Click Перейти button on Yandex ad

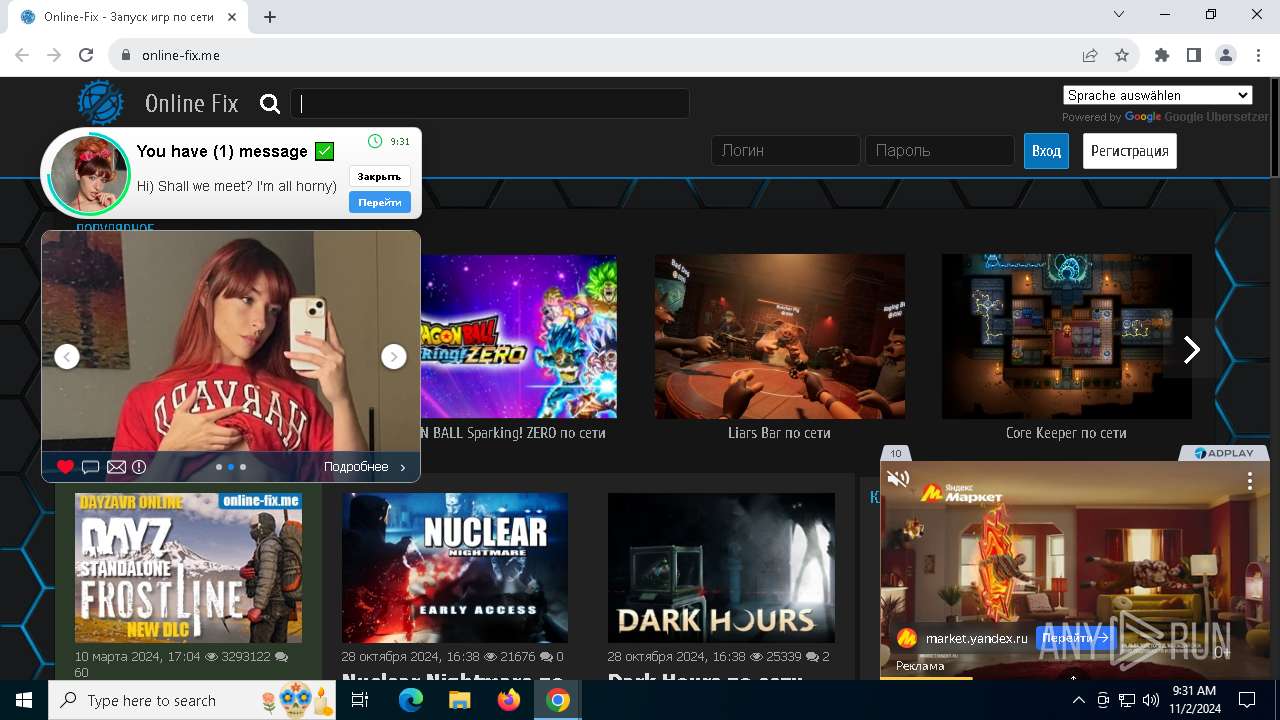coord(1076,638)
